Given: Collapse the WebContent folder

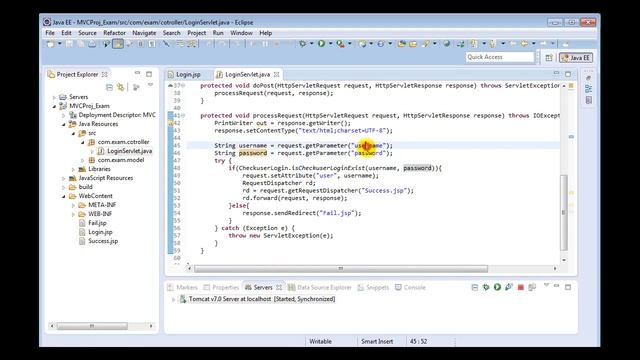Looking at the screenshot, I should pyautogui.click(x=64, y=196).
